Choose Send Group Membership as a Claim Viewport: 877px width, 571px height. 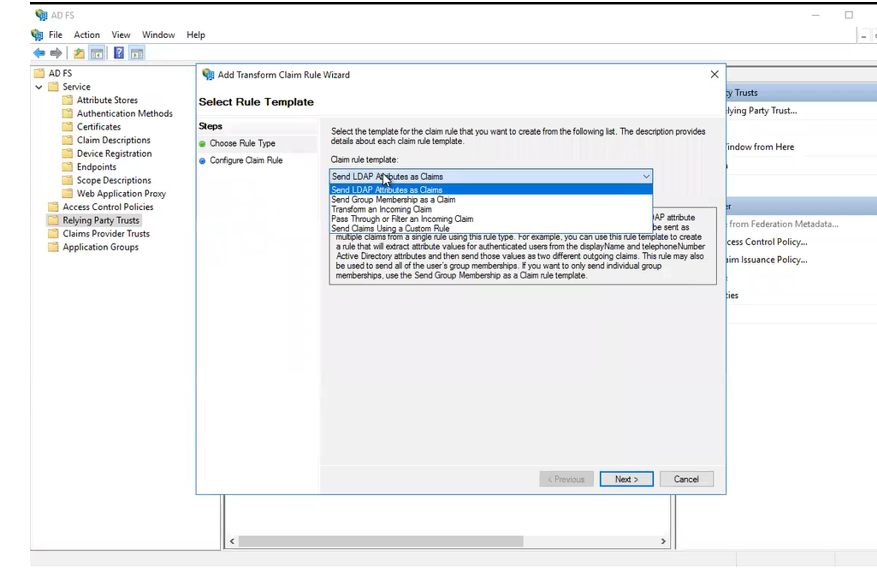click(393, 200)
